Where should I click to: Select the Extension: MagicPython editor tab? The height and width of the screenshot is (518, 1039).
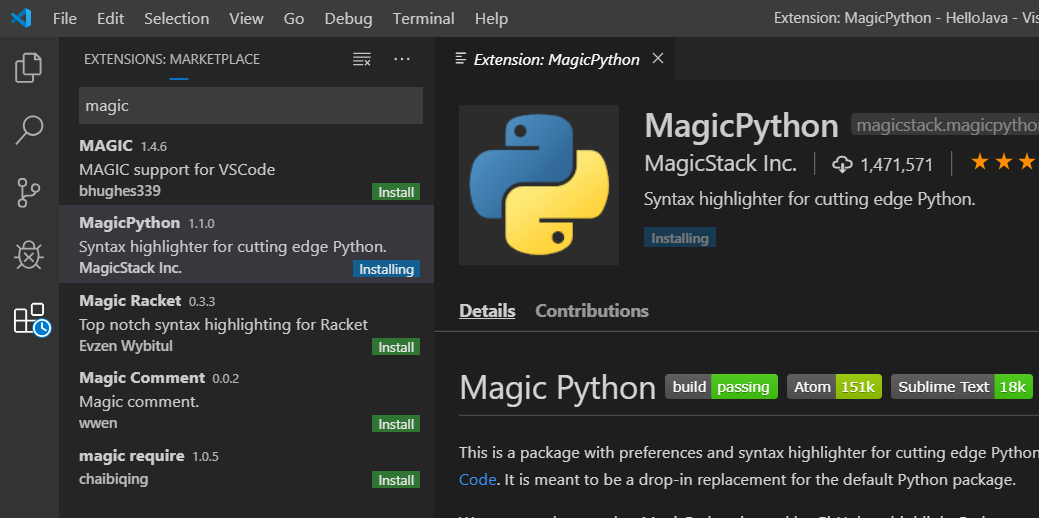555,59
